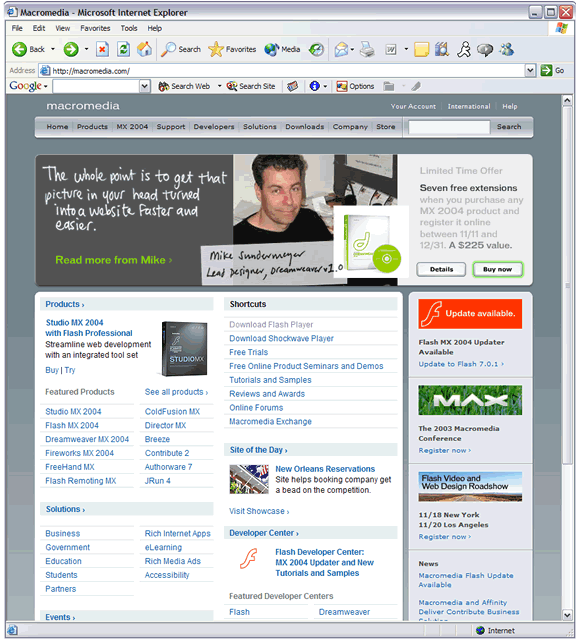Expand the Mail icon dropdown arrow
576x639 pixels.
(x=352, y=50)
